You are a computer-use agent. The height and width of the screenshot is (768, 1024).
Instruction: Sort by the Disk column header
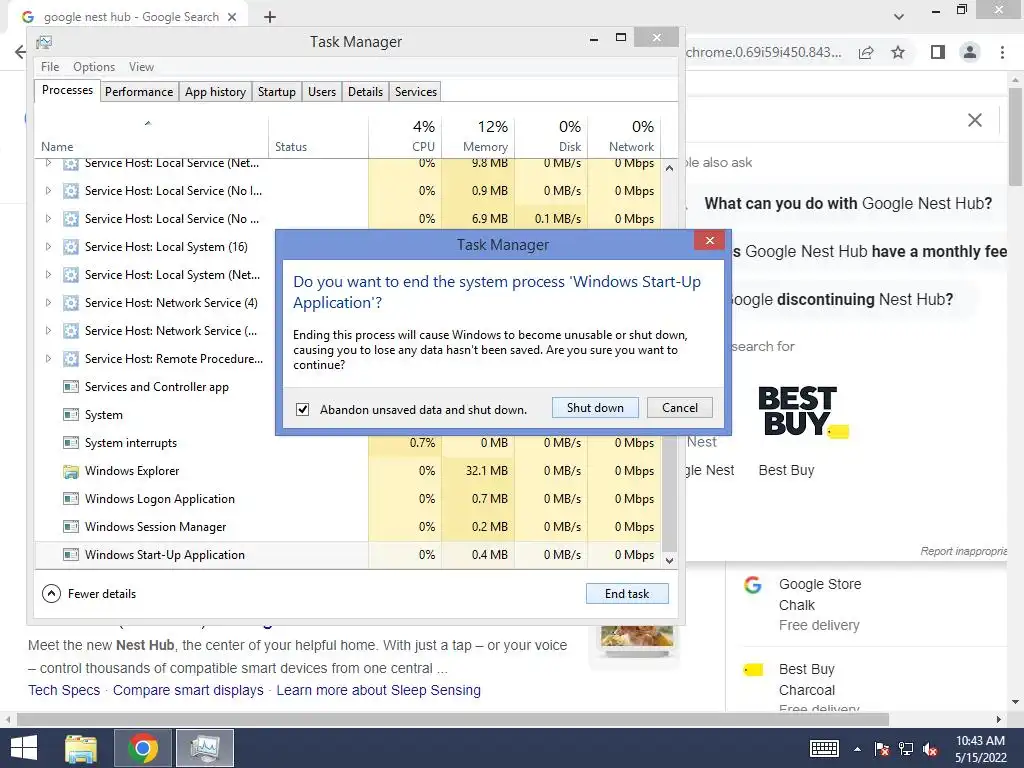point(552,136)
